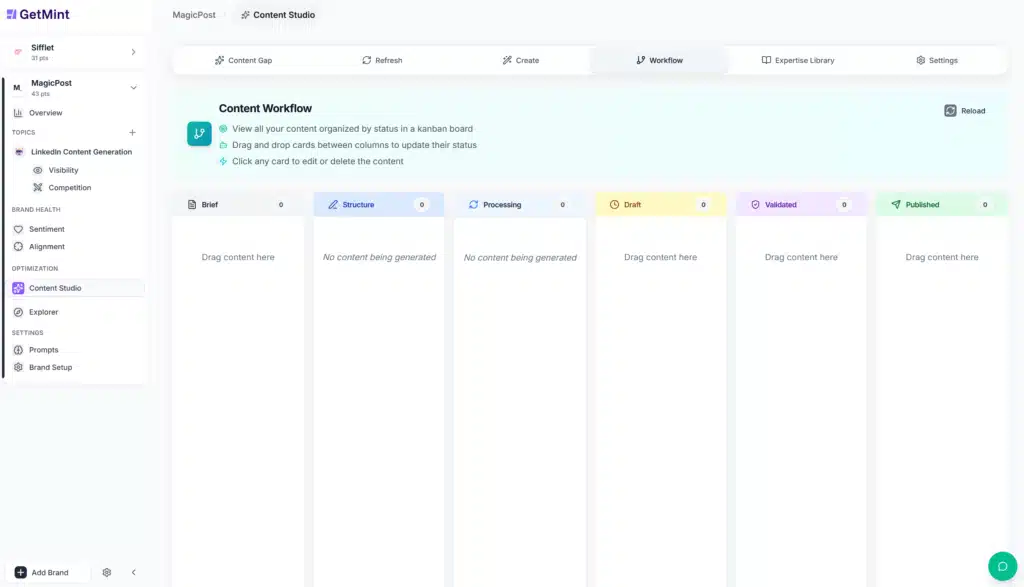Viewport: 1024px width, 587px height.
Task: Click the Structure column count badge
Action: (422, 204)
